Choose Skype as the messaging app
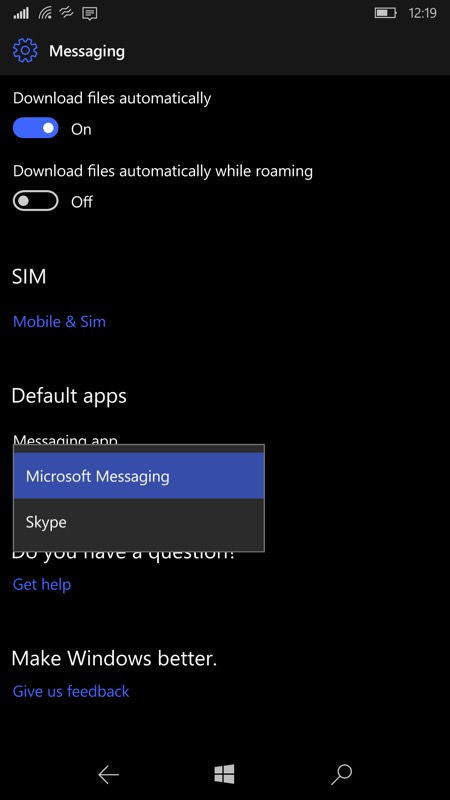450x800 pixels. click(x=139, y=522)
